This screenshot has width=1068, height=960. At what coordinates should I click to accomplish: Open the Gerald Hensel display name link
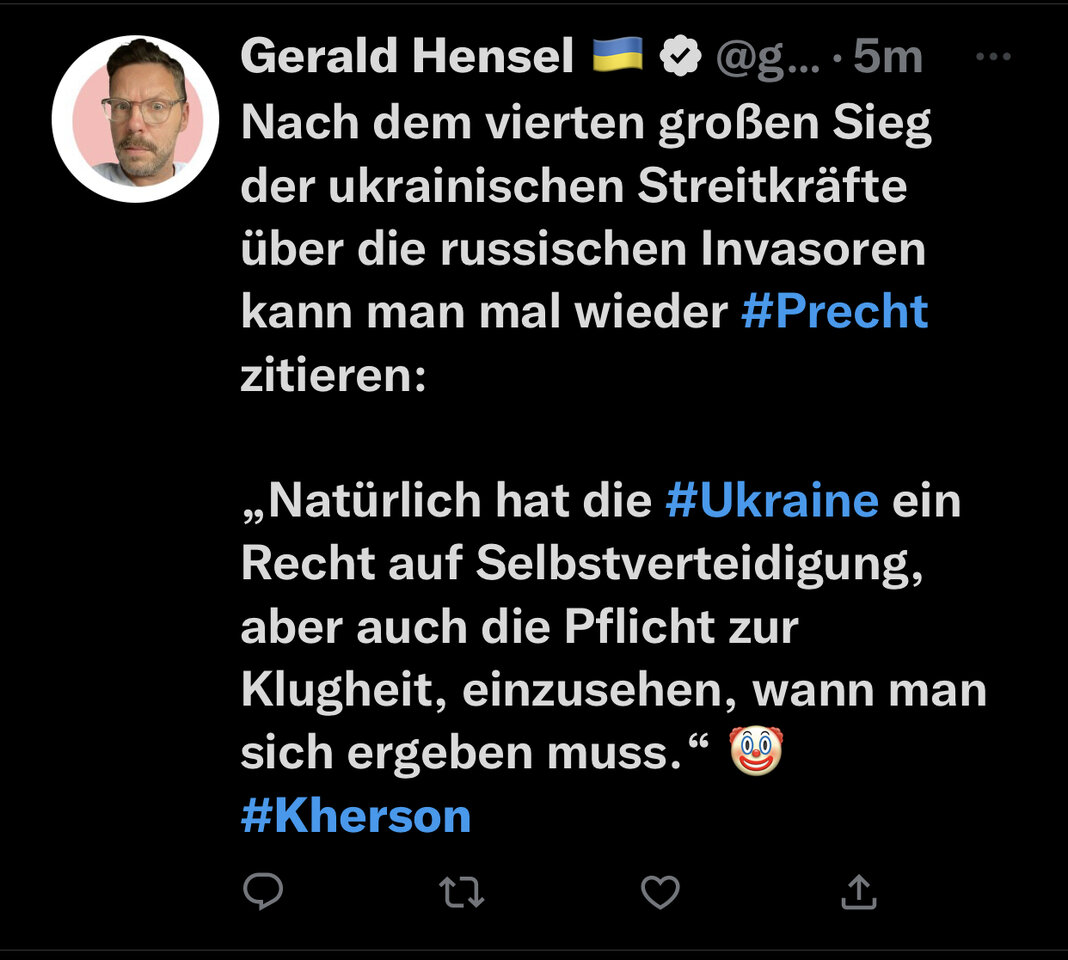pos(407,58)
